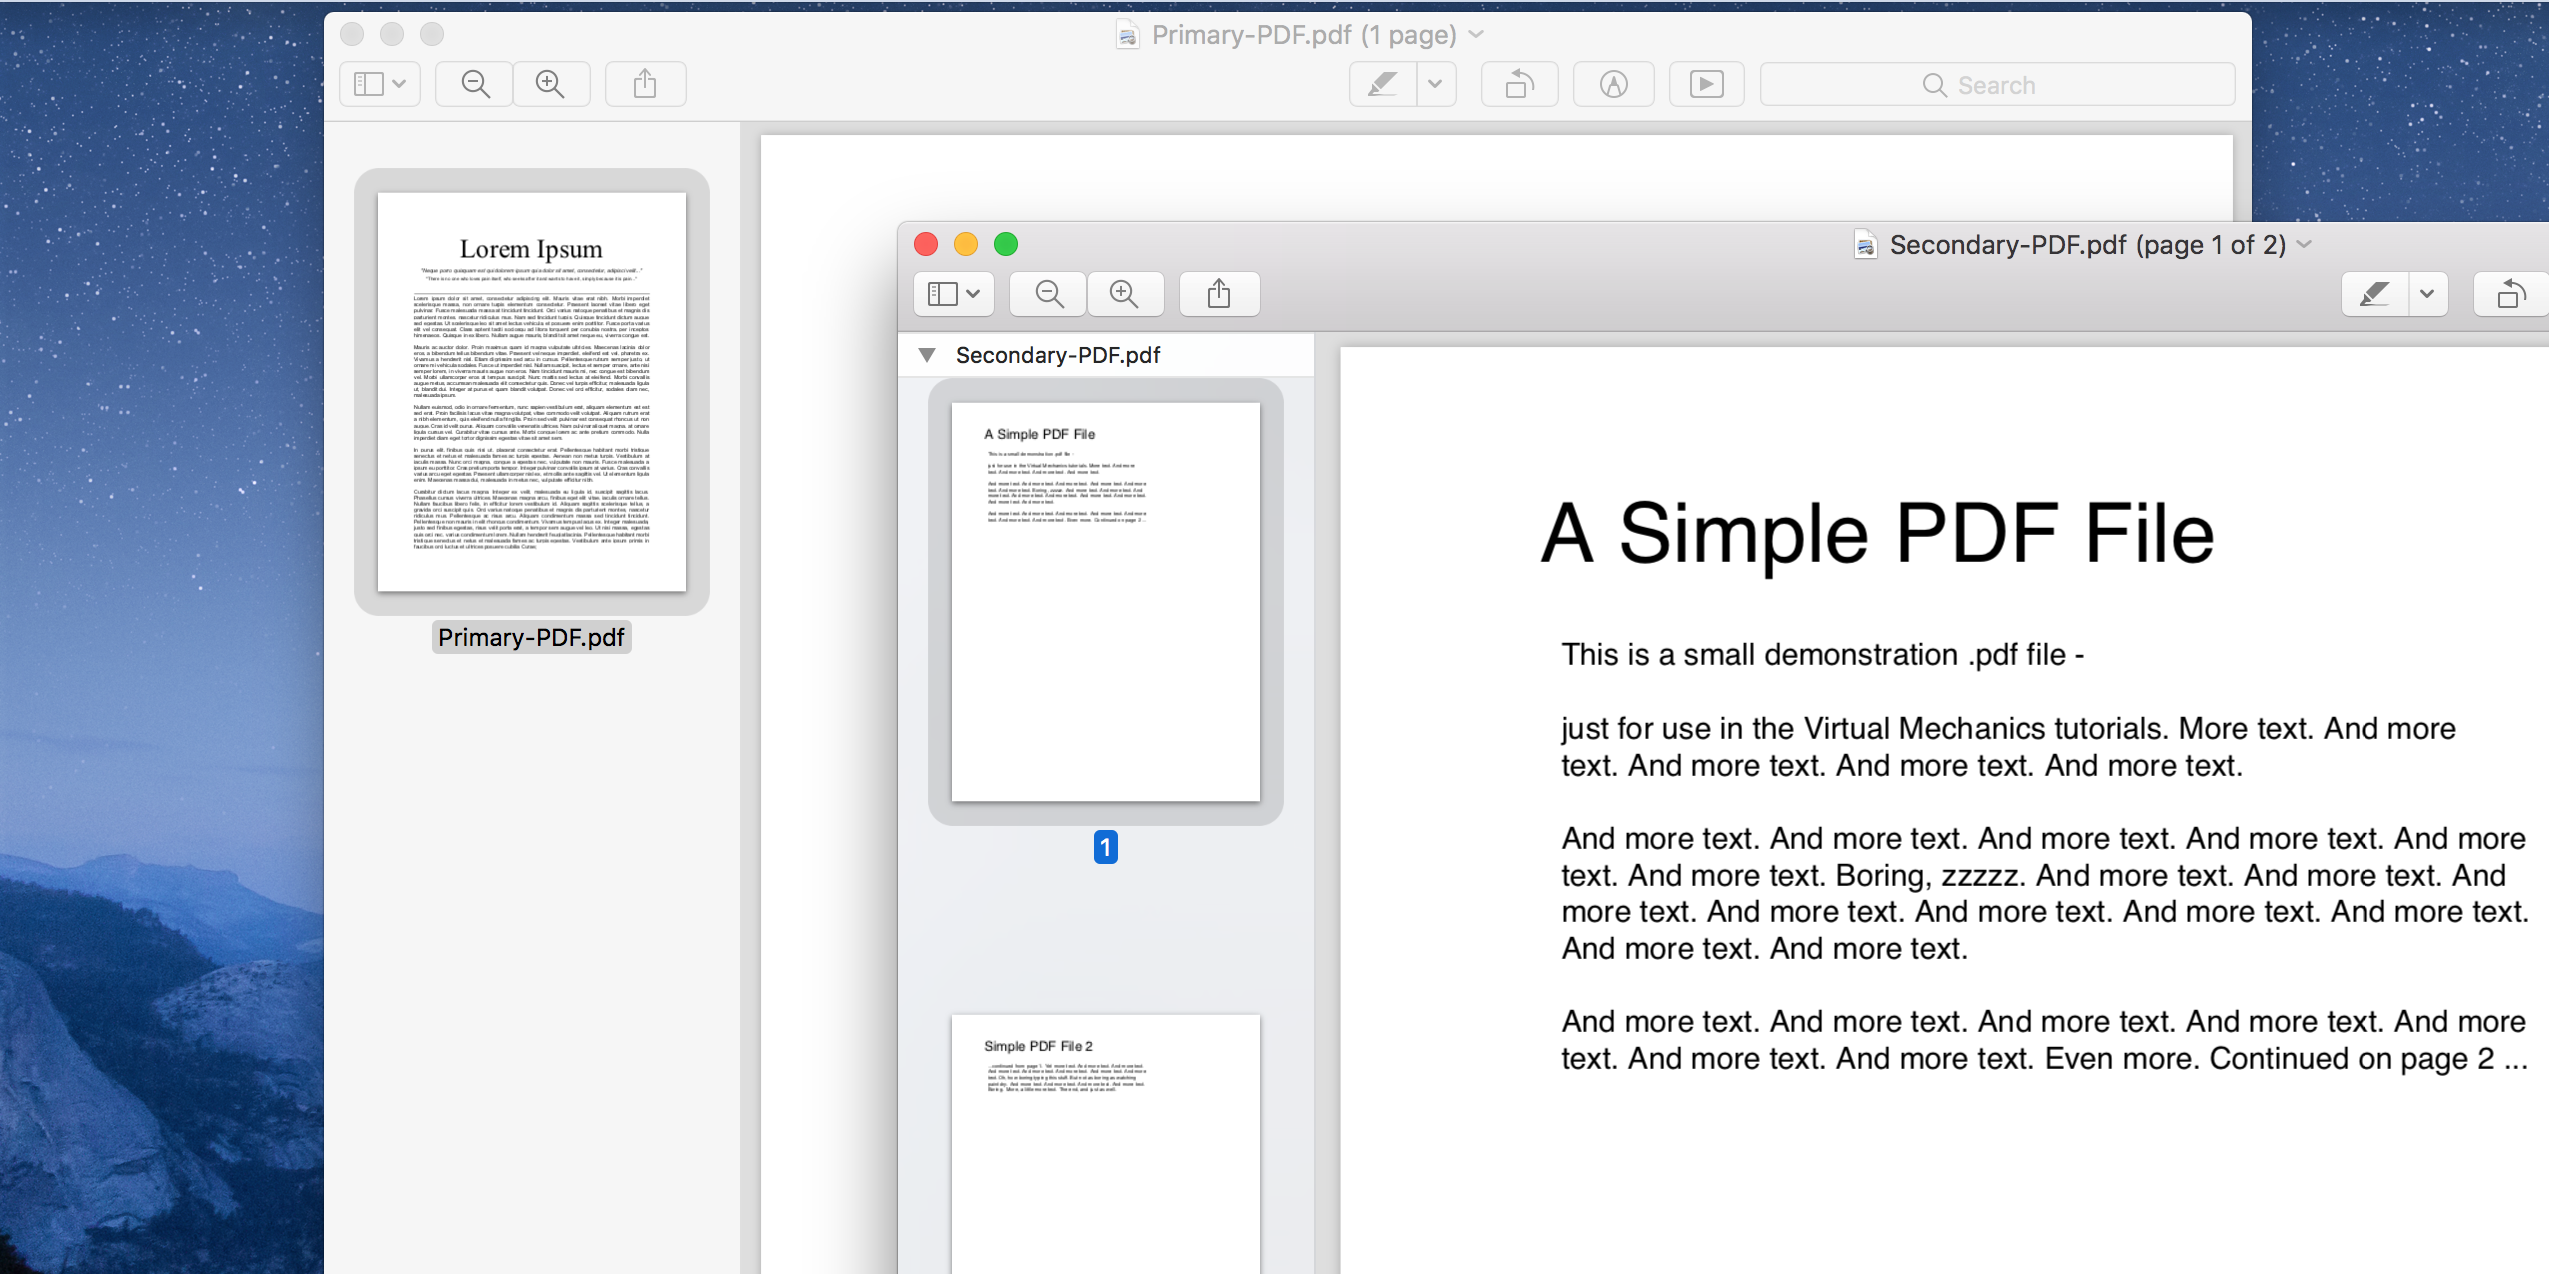The image size is (2549, 1274).
Task: Click the presentation/slideshow play icon
Action: tap(1707, 81)
